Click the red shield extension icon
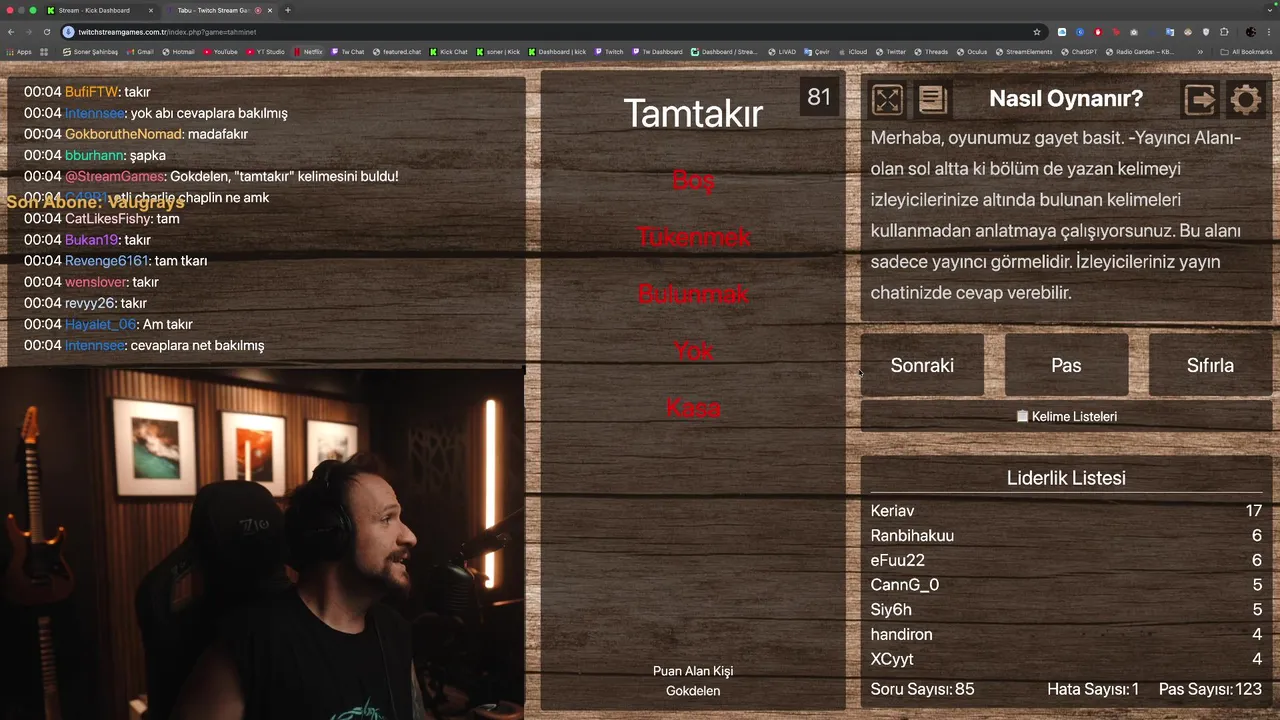 point(1098,32)
